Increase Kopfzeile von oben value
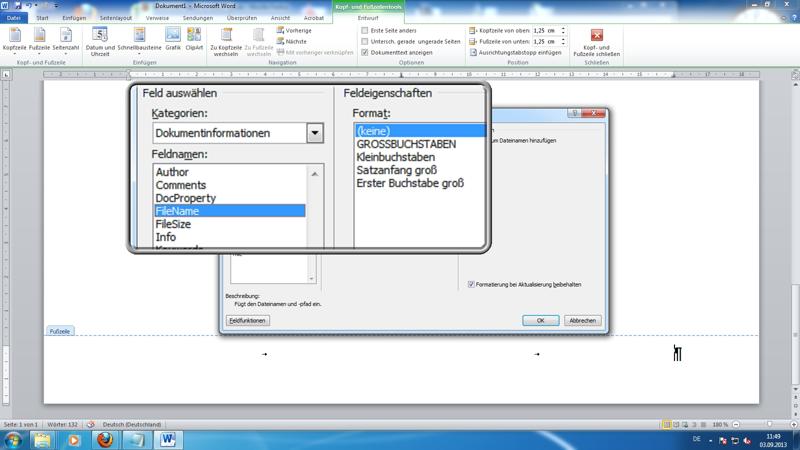The width and height of the screenshot is (800, 450). coord(563,29)
